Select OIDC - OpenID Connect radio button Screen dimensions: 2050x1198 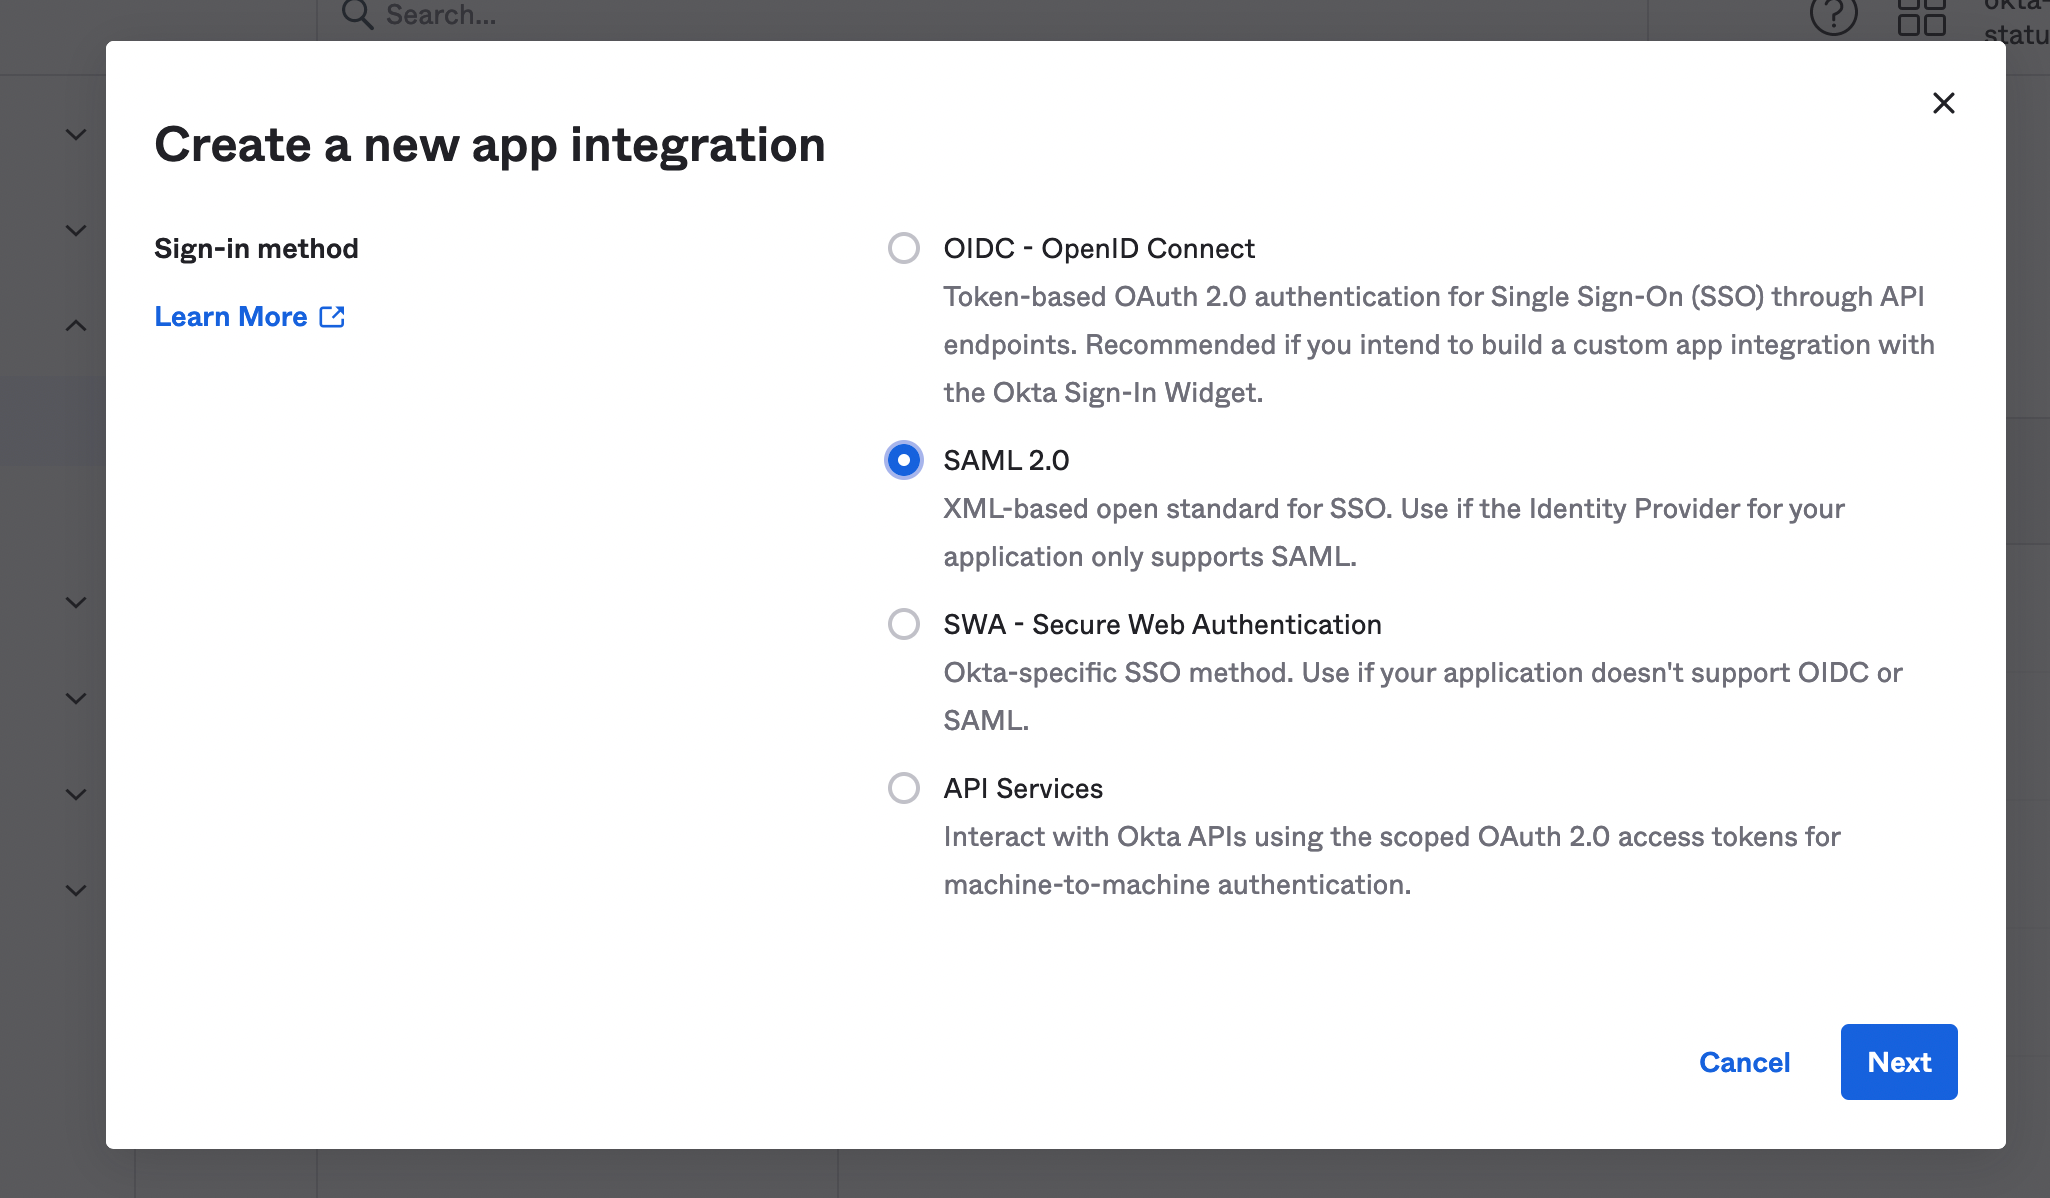(x=904, y=248)
